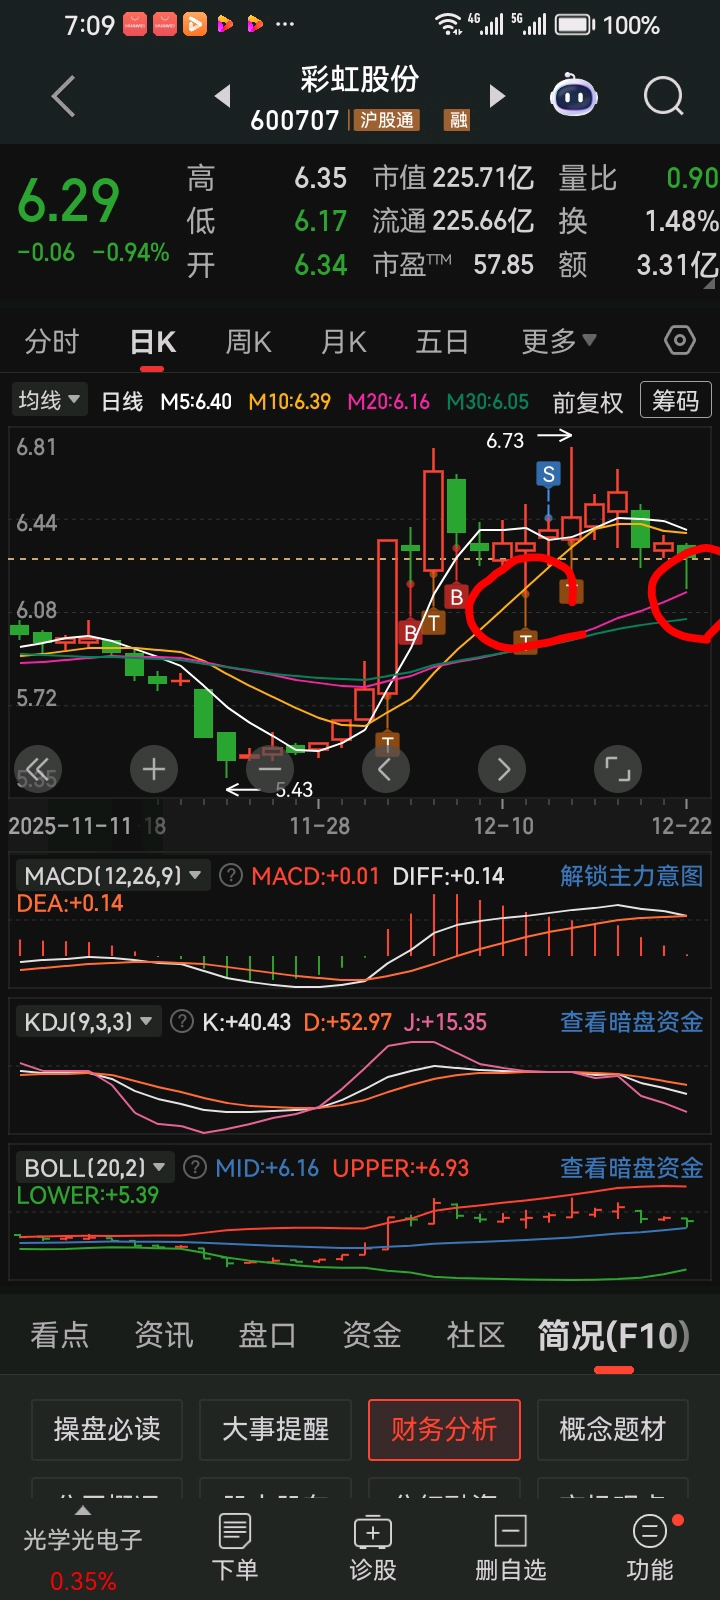Tap 概念题材 button
Image resolution: width=720 pixels, height=1600 pixels.
[613, 1430]
